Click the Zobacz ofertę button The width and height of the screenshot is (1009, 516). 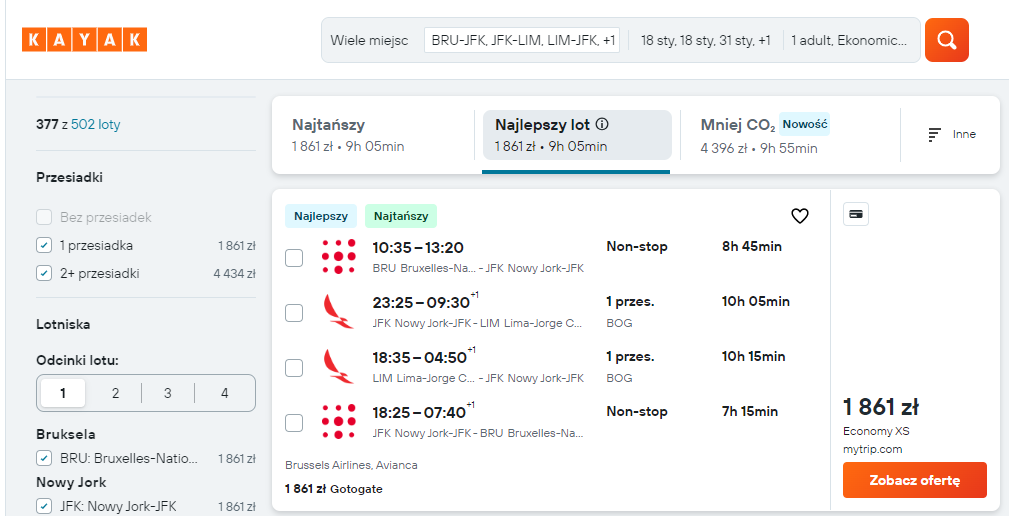coord(914,480)
